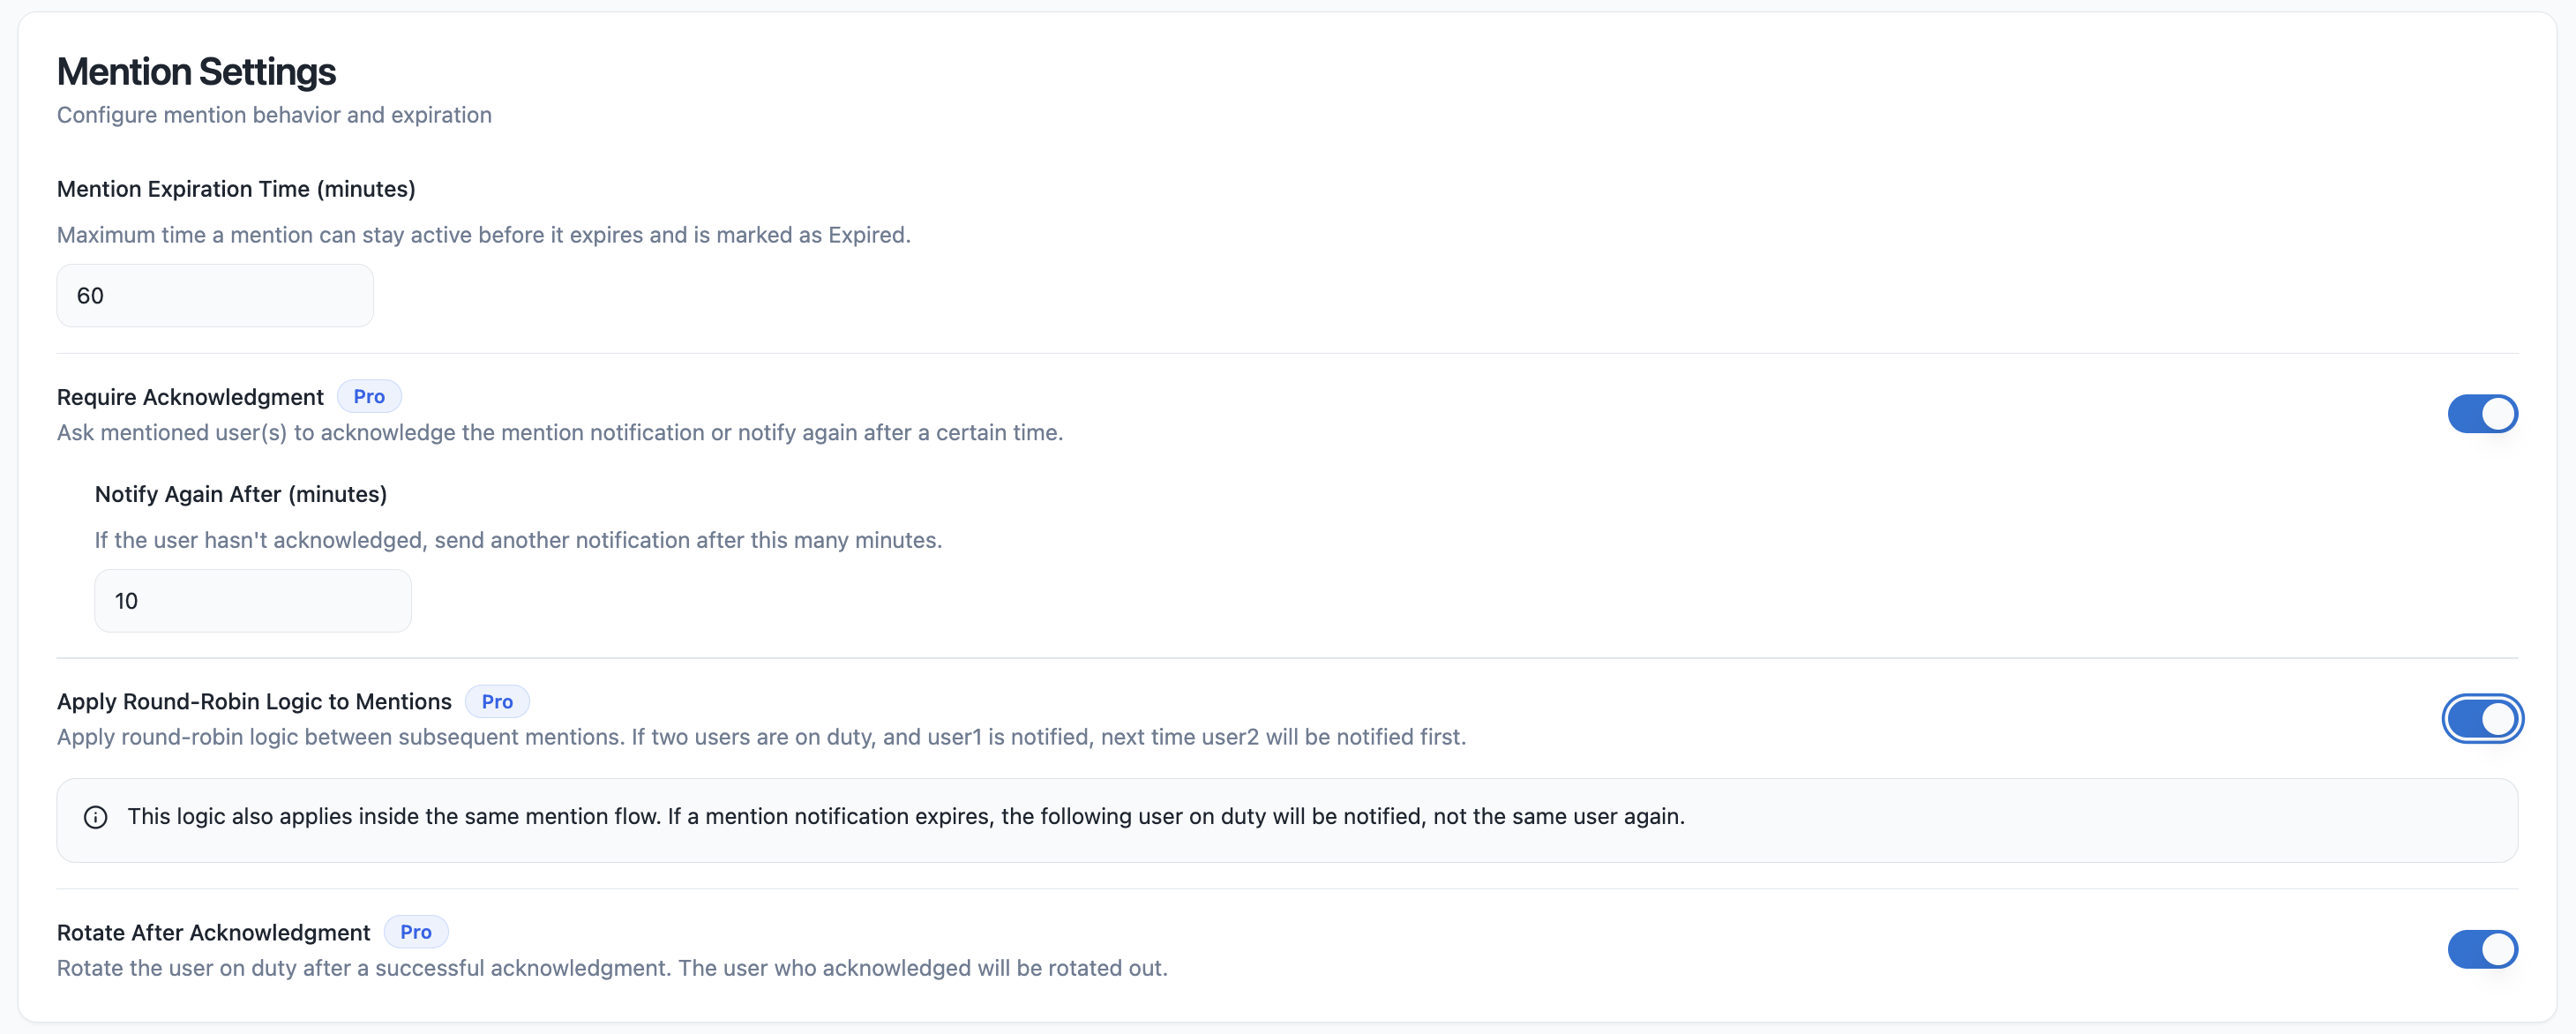Click the Pro badge beside Round-Robin Logic

496,702
